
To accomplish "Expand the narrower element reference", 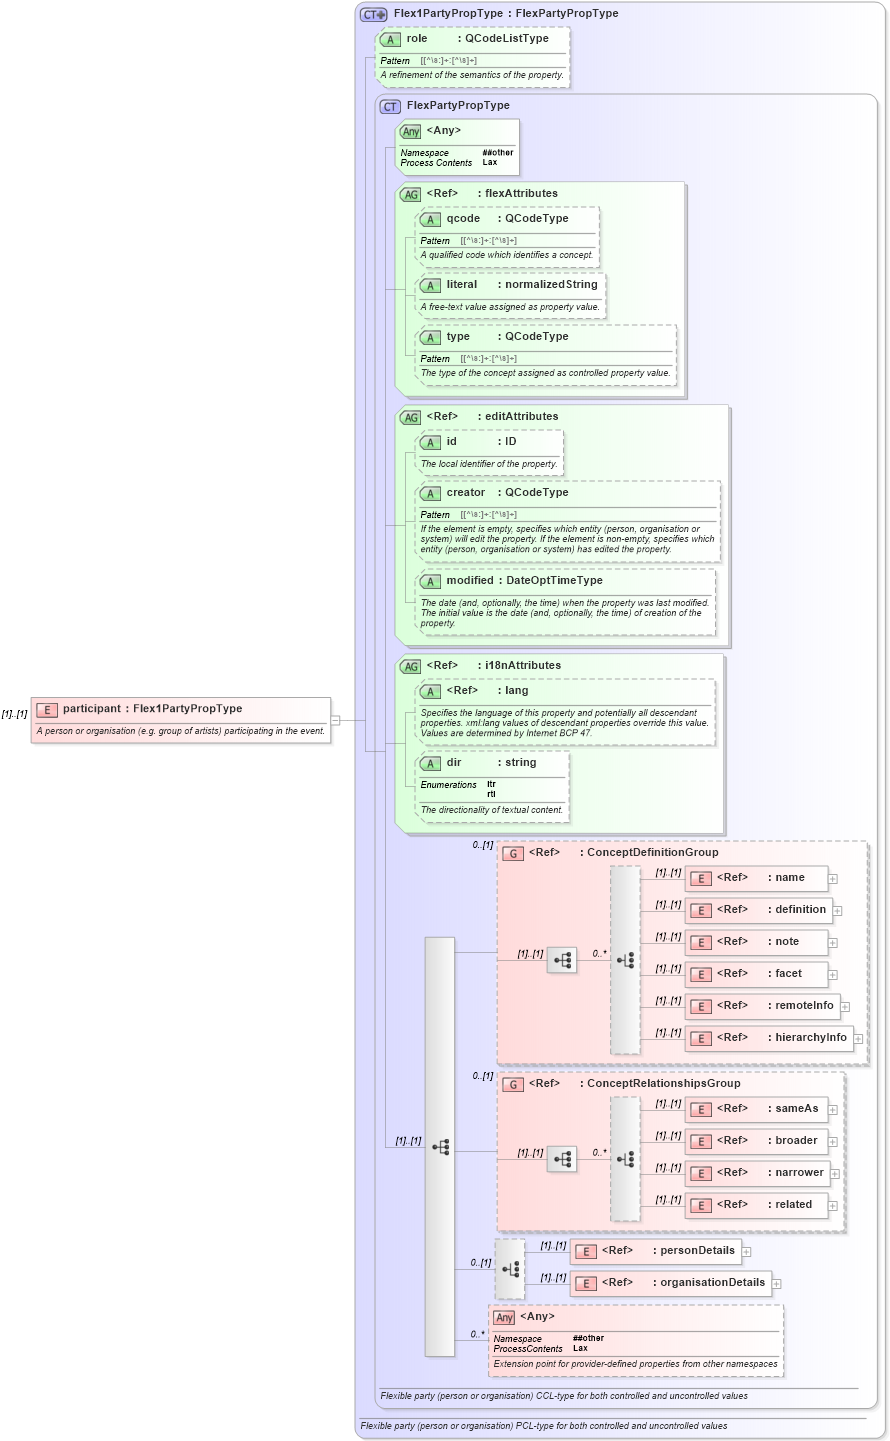I will (x=835, y=1175).
